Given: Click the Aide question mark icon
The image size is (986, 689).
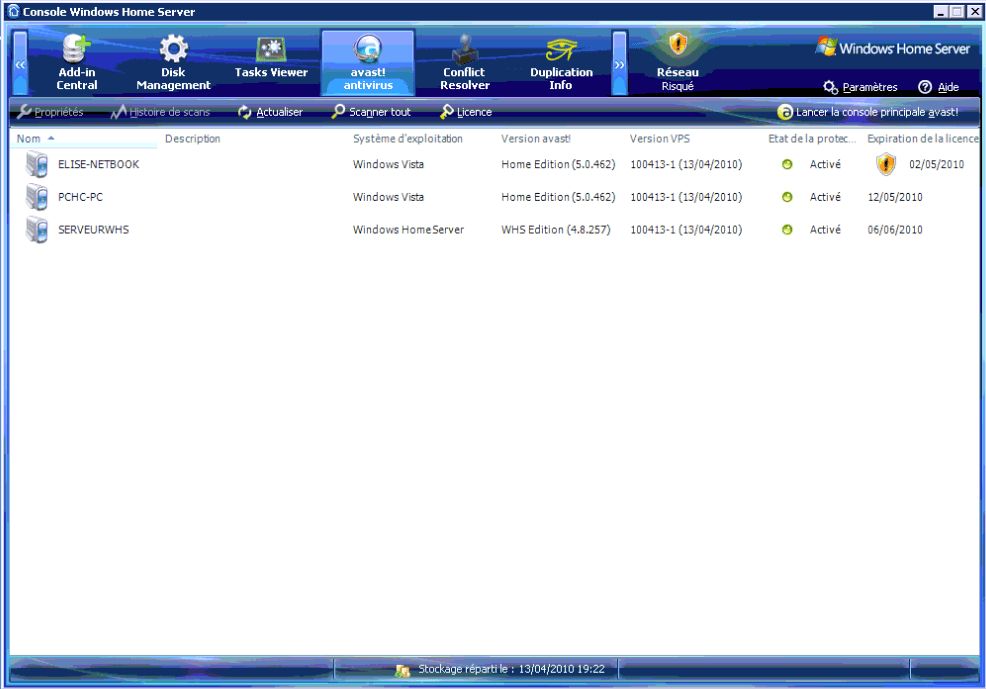Looking at the screenshot, I should pos(924,87).
